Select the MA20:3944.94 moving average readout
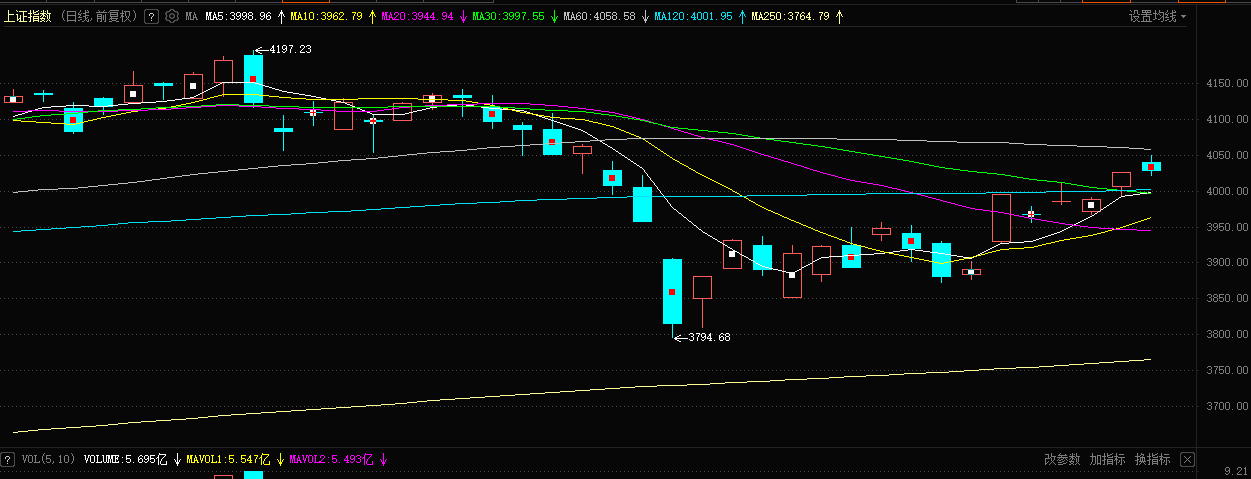 point(417,16)
